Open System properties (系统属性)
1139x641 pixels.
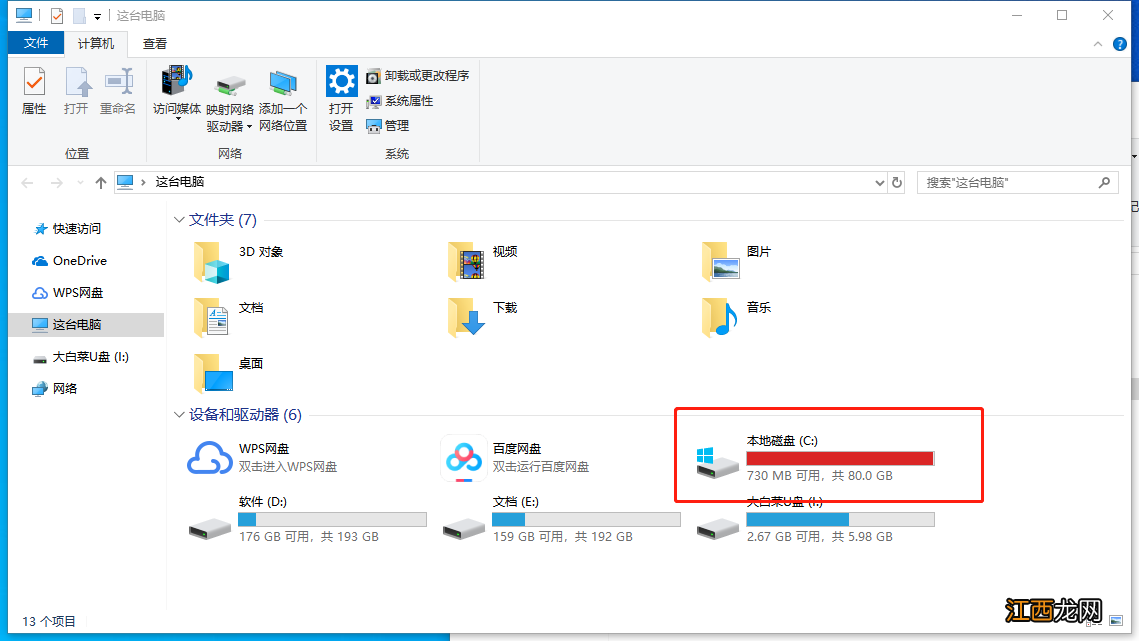(400, 101)
